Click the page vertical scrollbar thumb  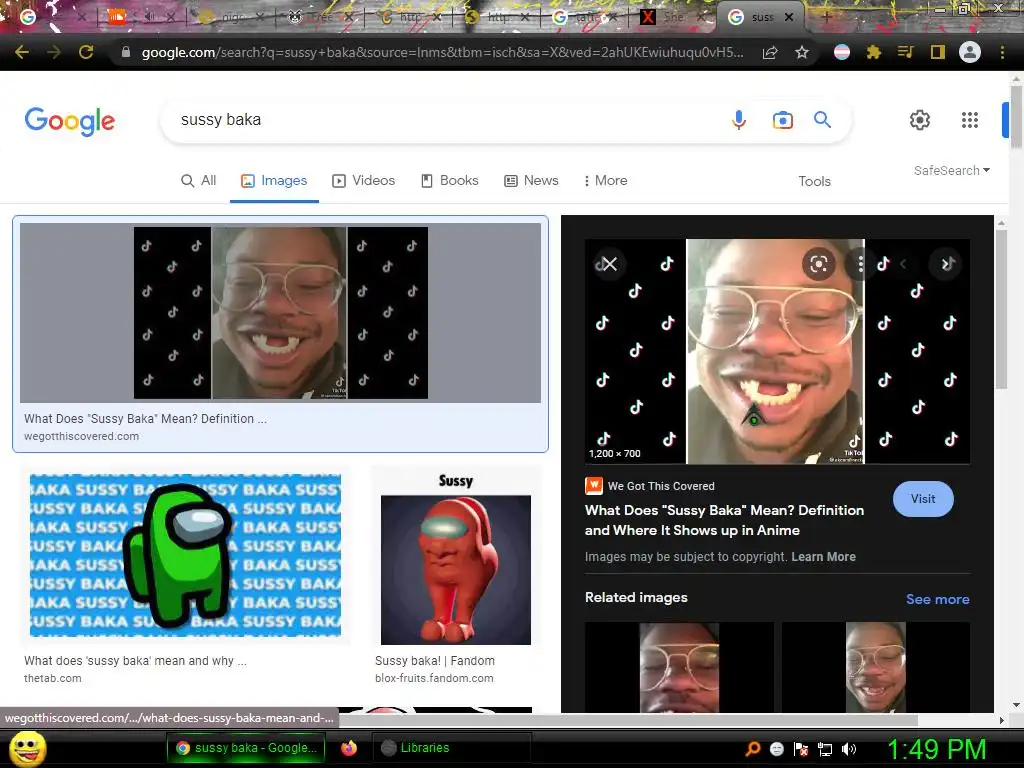point(1016,116)
